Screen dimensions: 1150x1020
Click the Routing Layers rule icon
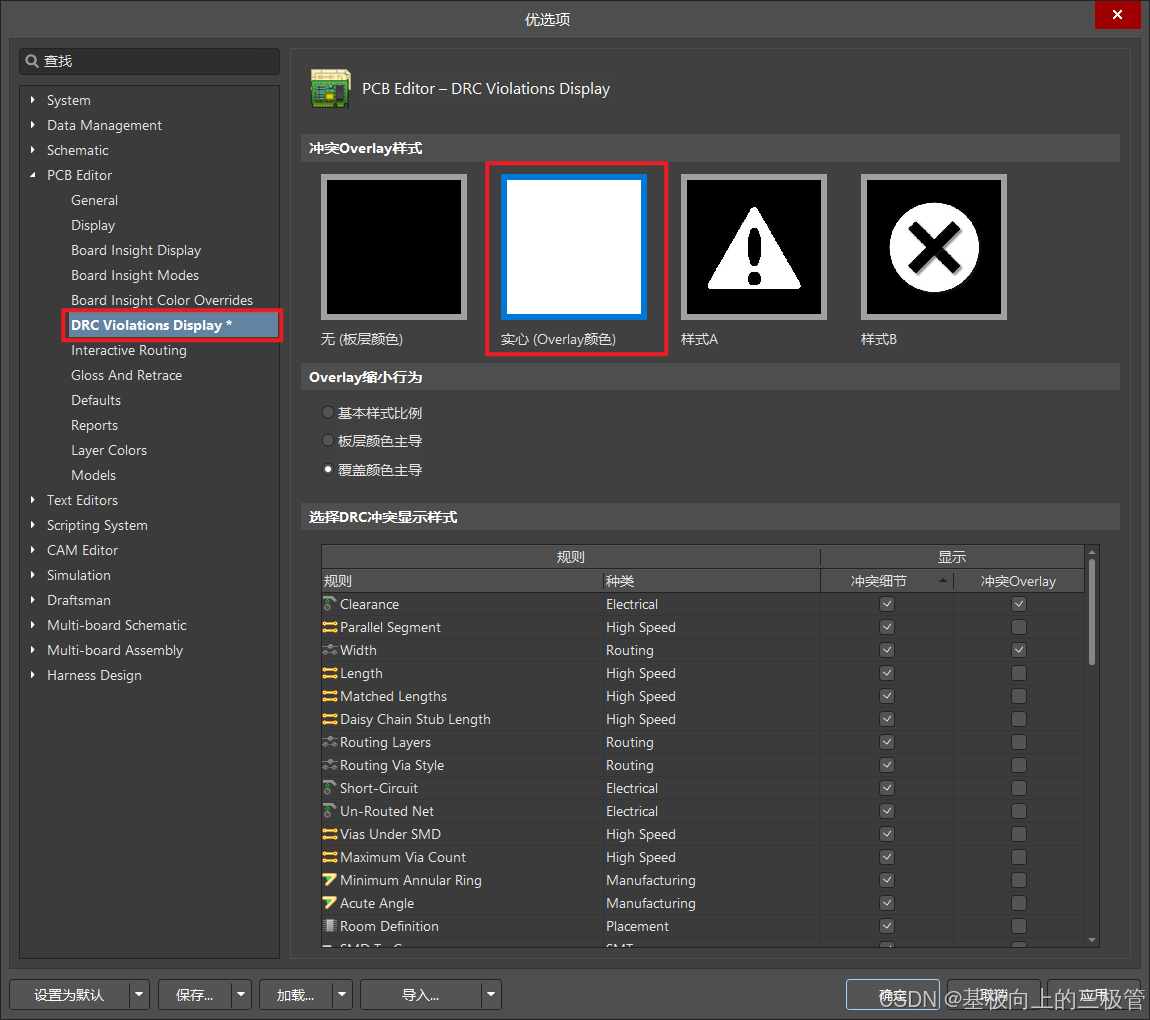point(330,742)
